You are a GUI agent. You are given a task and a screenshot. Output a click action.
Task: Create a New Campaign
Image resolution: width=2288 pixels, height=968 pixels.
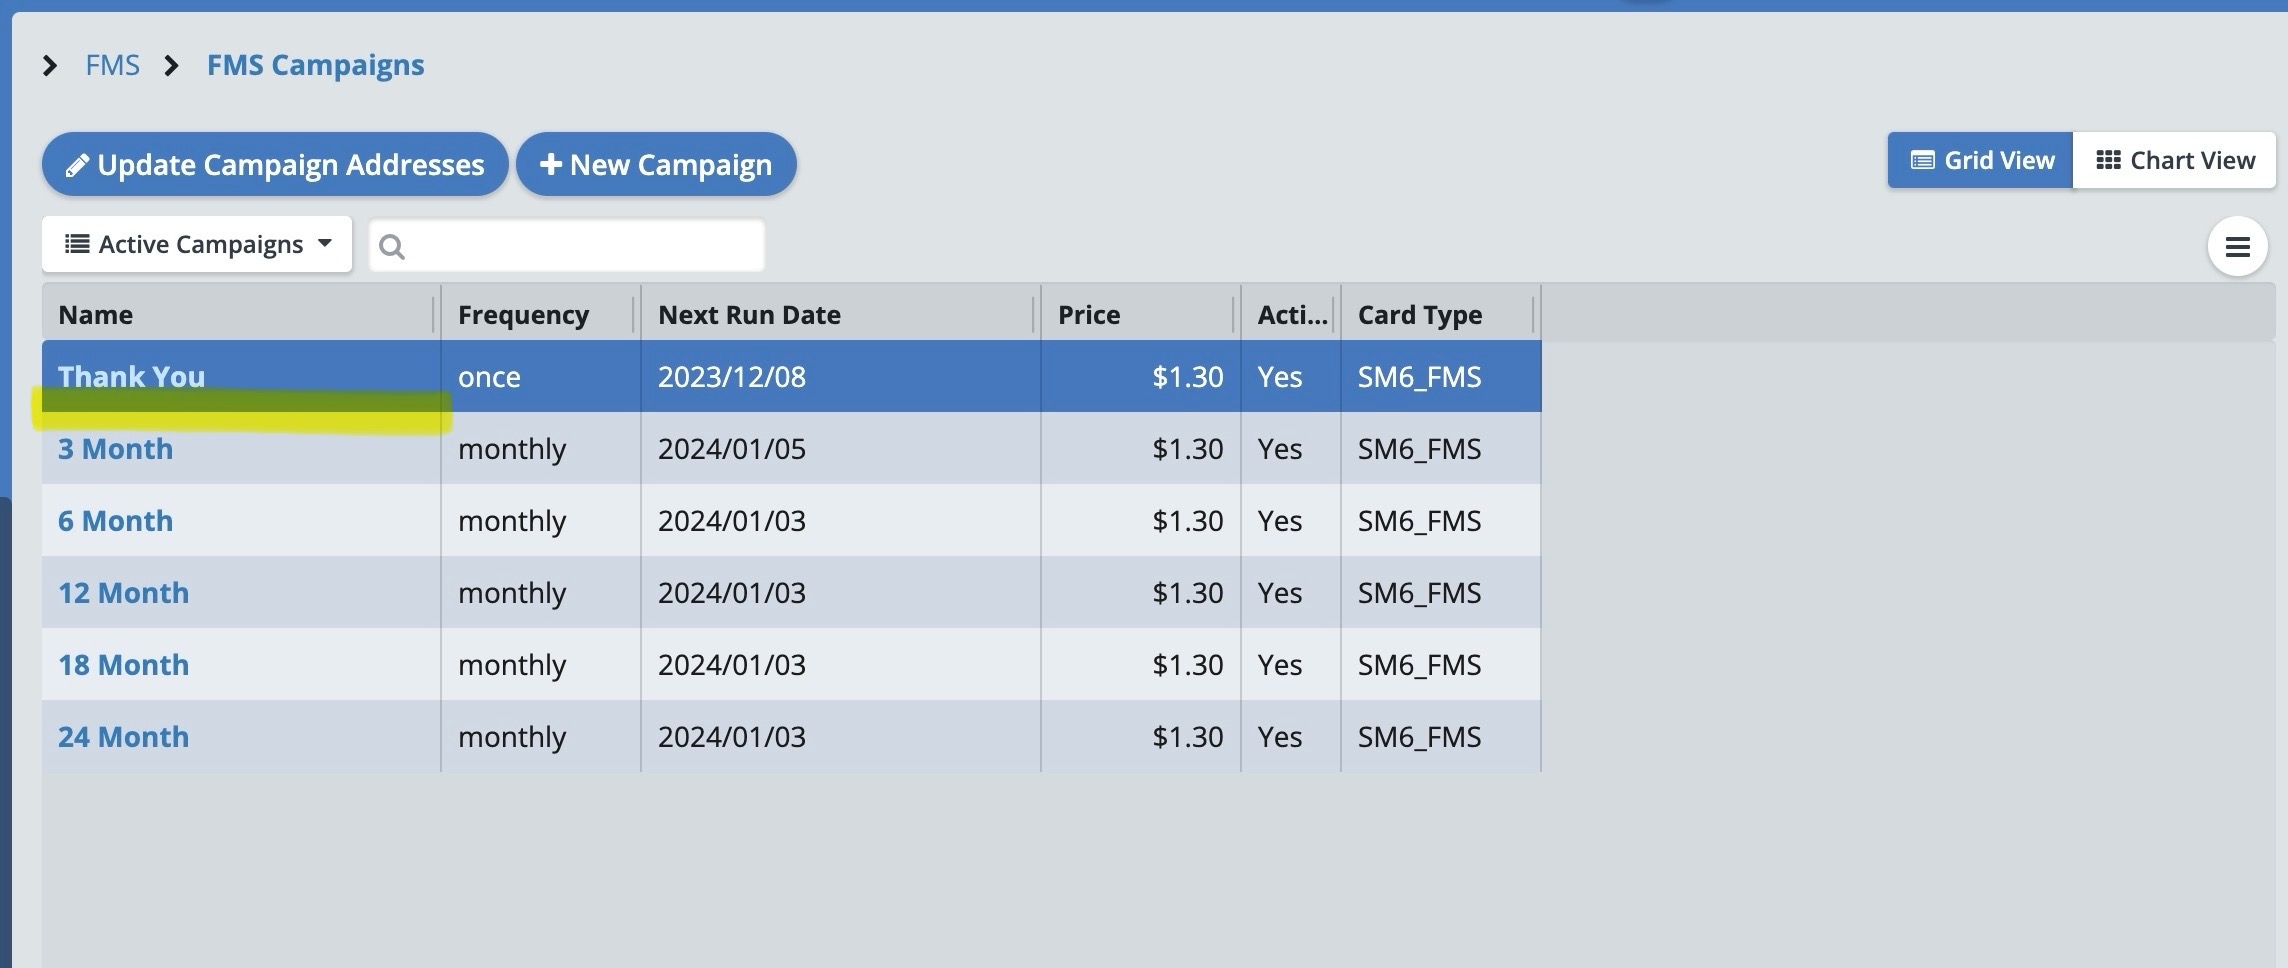click(656, 164)
